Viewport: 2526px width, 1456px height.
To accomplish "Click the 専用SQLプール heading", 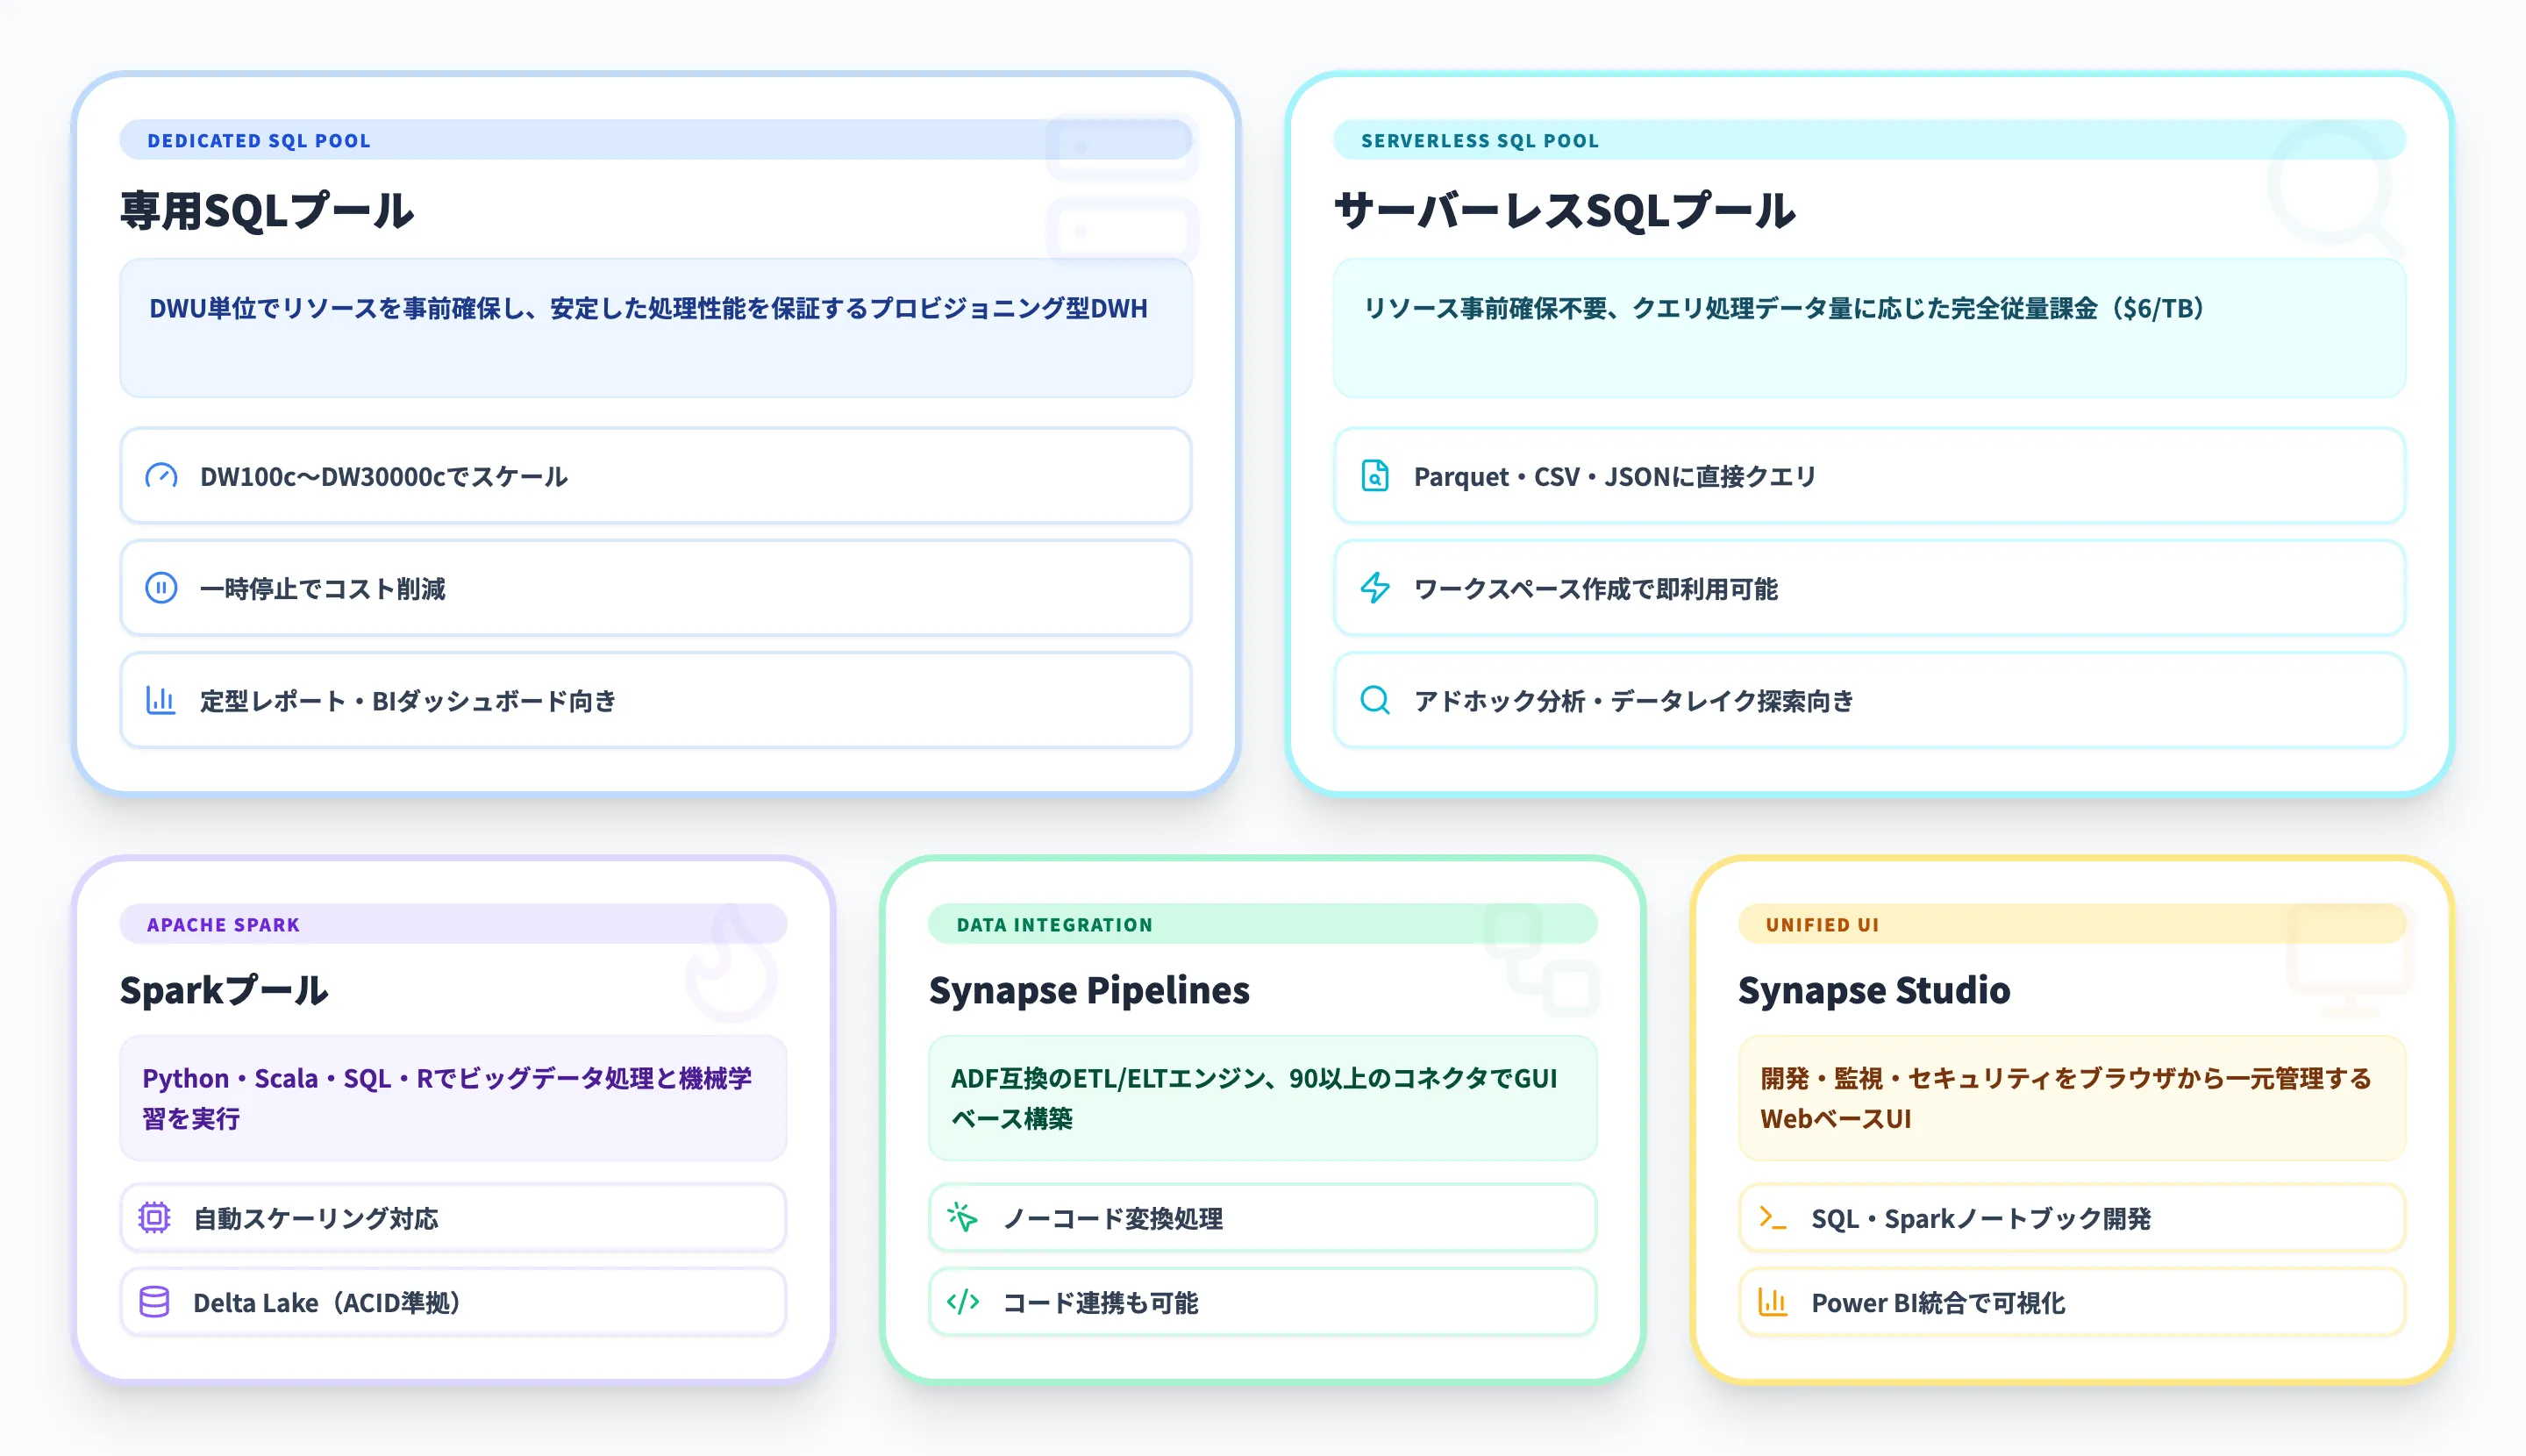I will [x=267, y=211].
